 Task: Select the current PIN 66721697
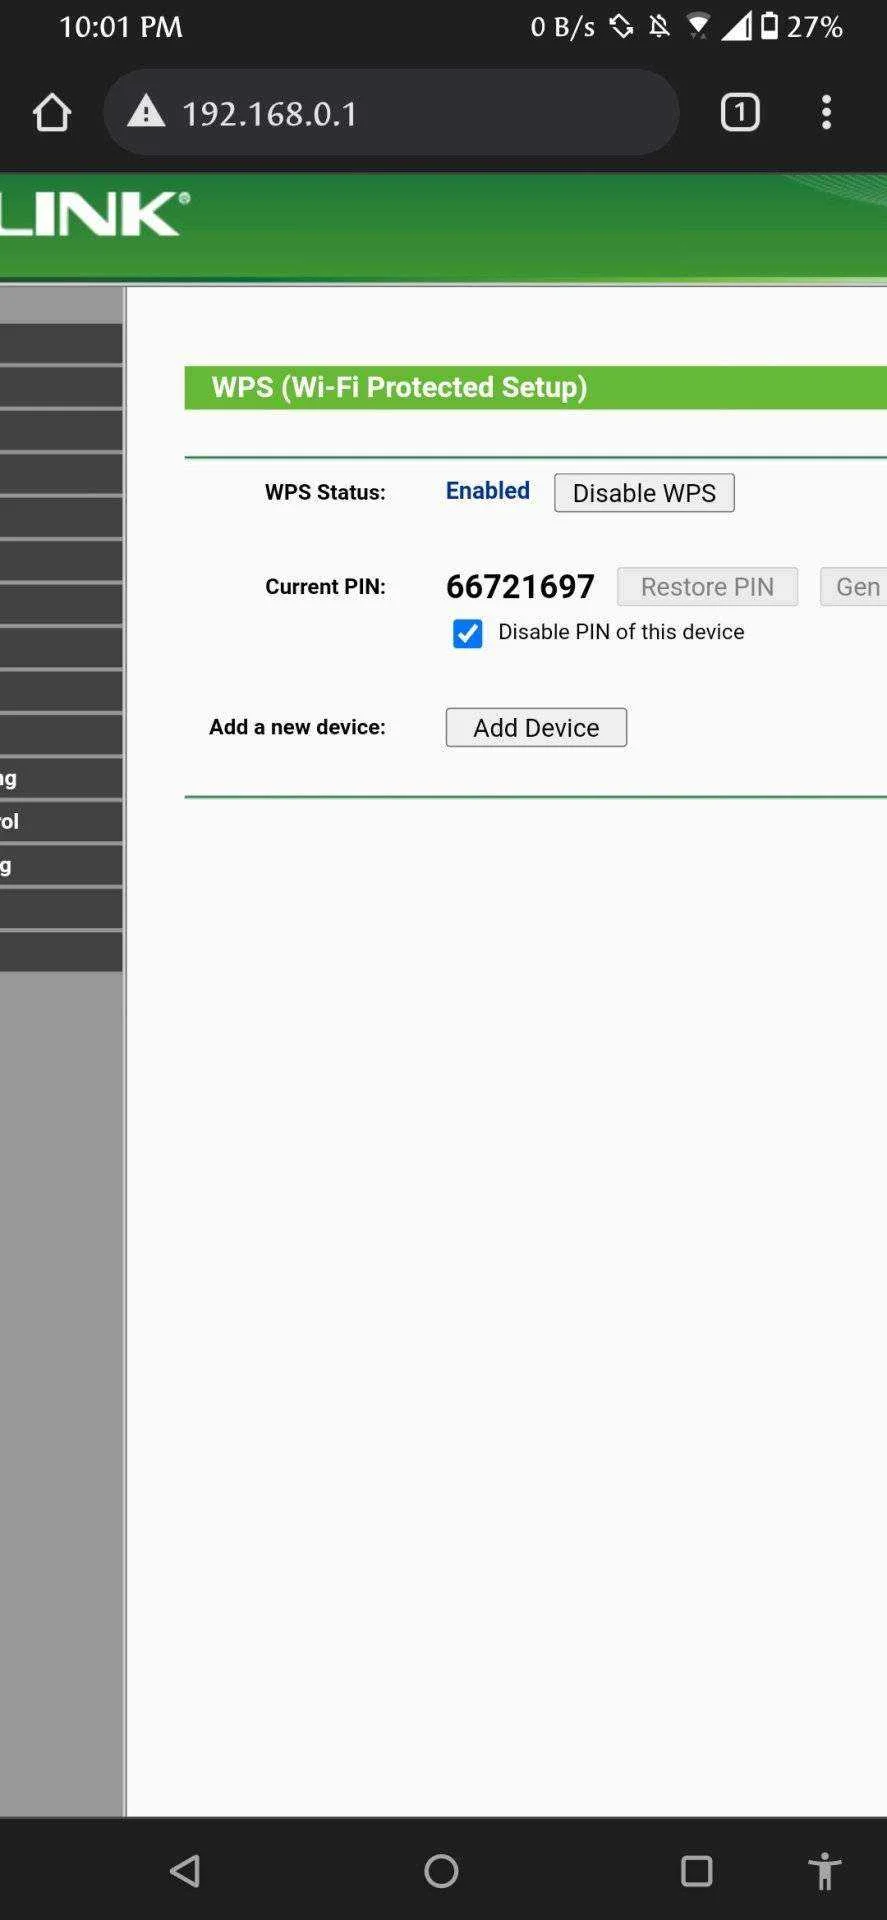coord(520,586)
